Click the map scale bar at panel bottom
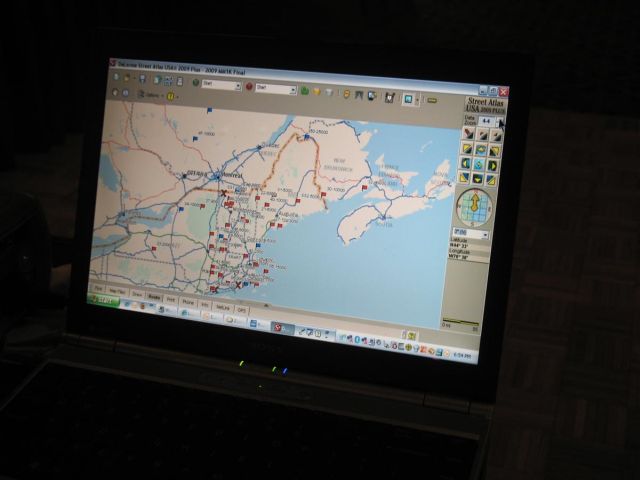Image resolution: width=640 pixels, height=480 pixels. click(460, 322)
